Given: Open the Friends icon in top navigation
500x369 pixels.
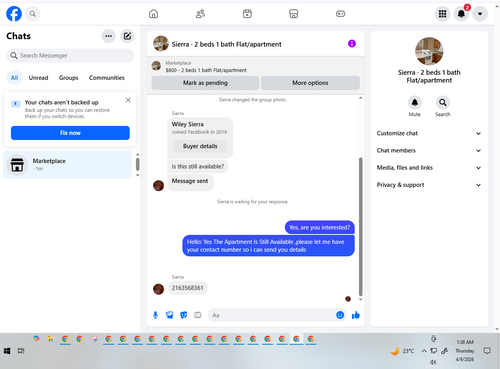Looking at the screenshot, I should (x=200, y=14).
